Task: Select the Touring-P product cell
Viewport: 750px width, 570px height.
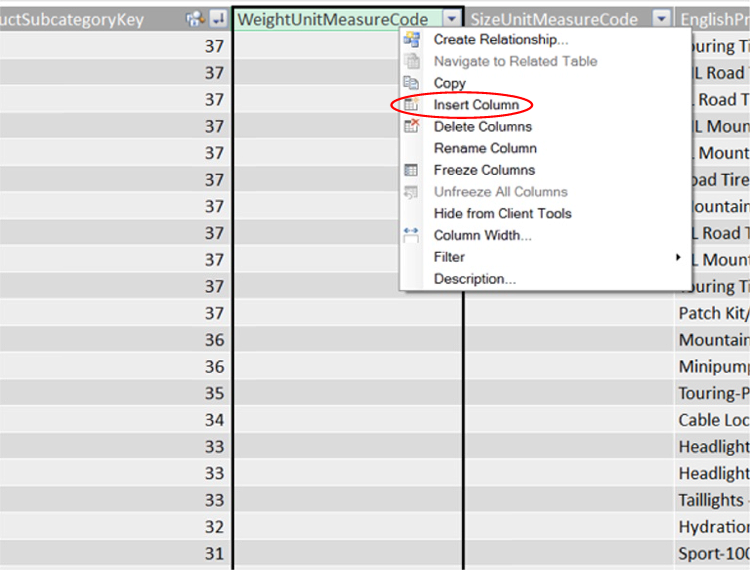Action: [x=712, y=393]
